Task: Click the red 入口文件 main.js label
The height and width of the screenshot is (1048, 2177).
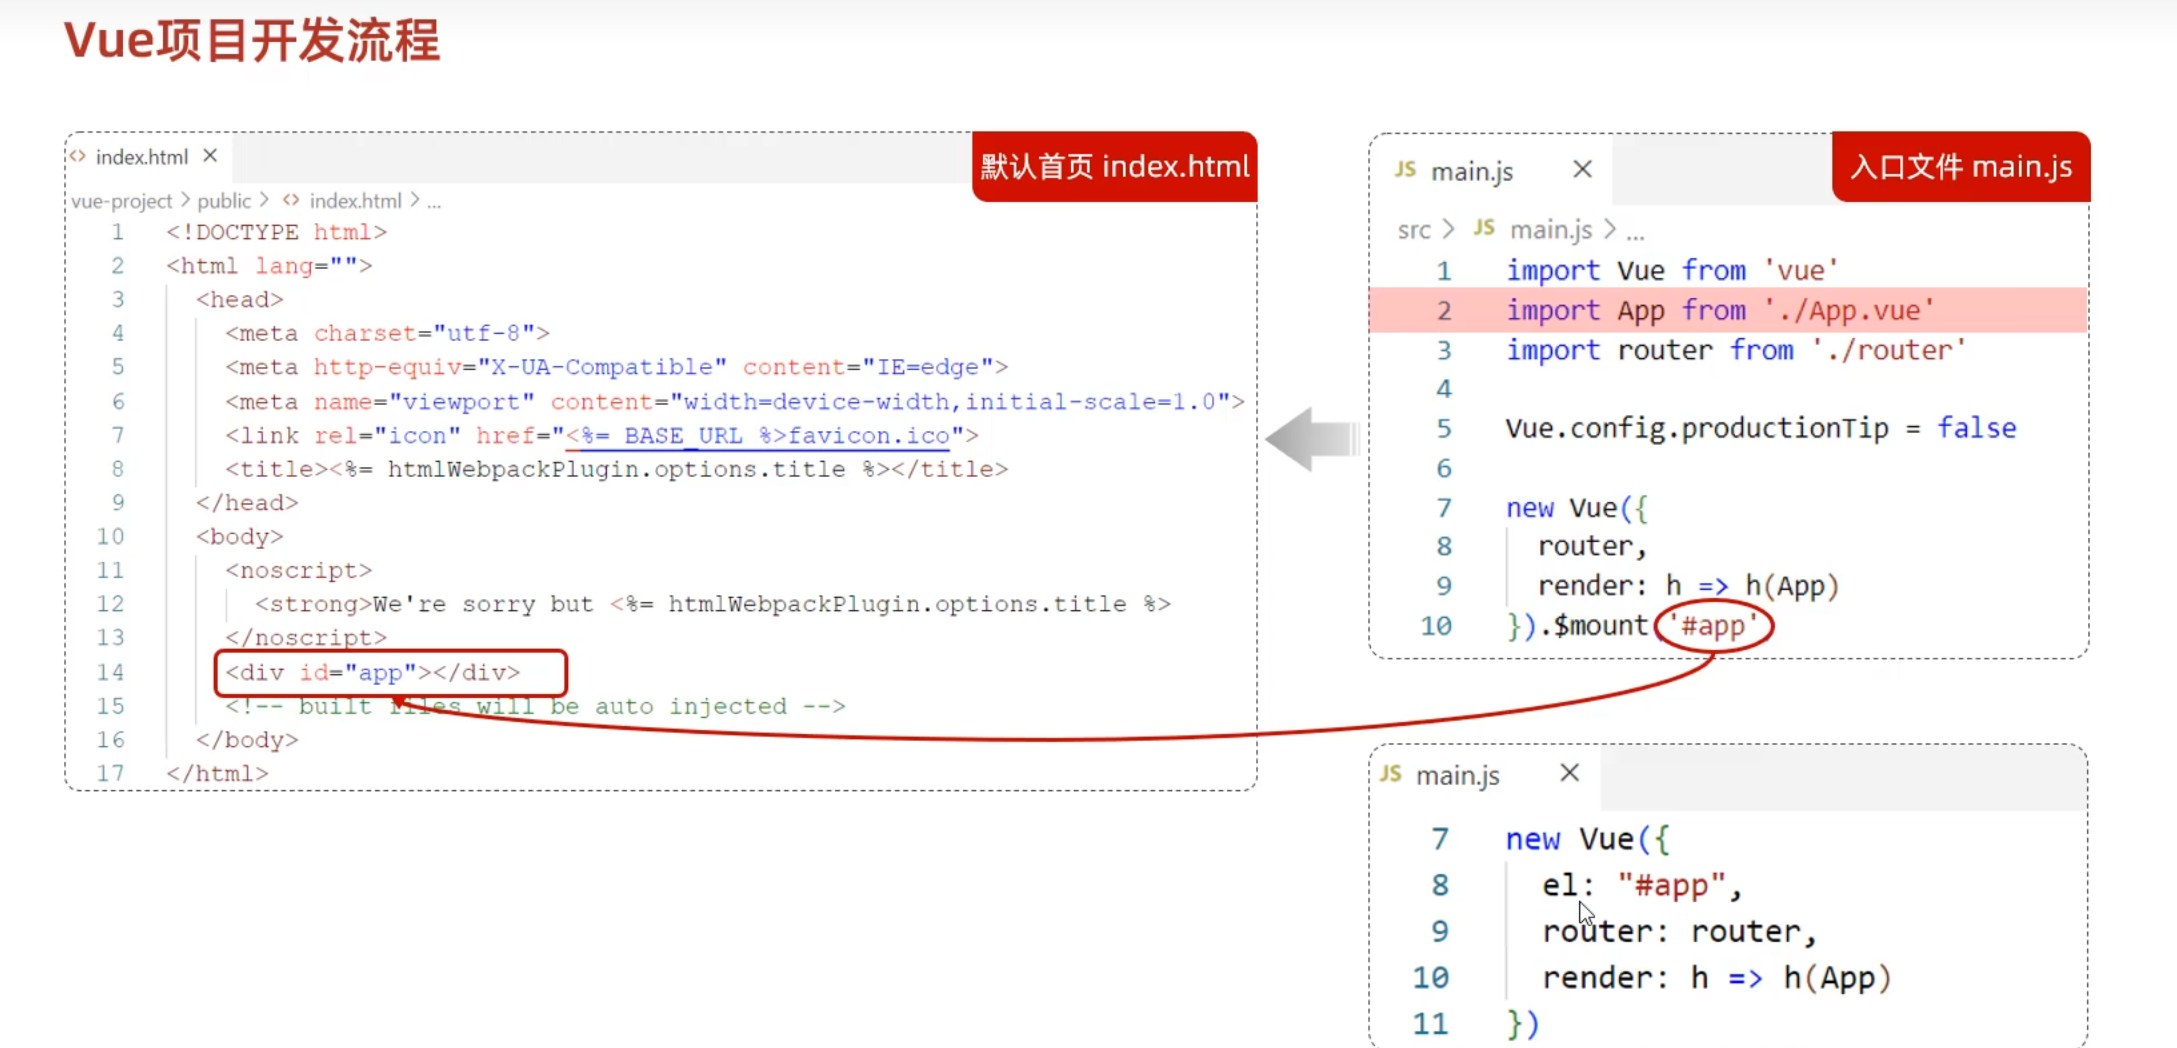Action: 1961,166
